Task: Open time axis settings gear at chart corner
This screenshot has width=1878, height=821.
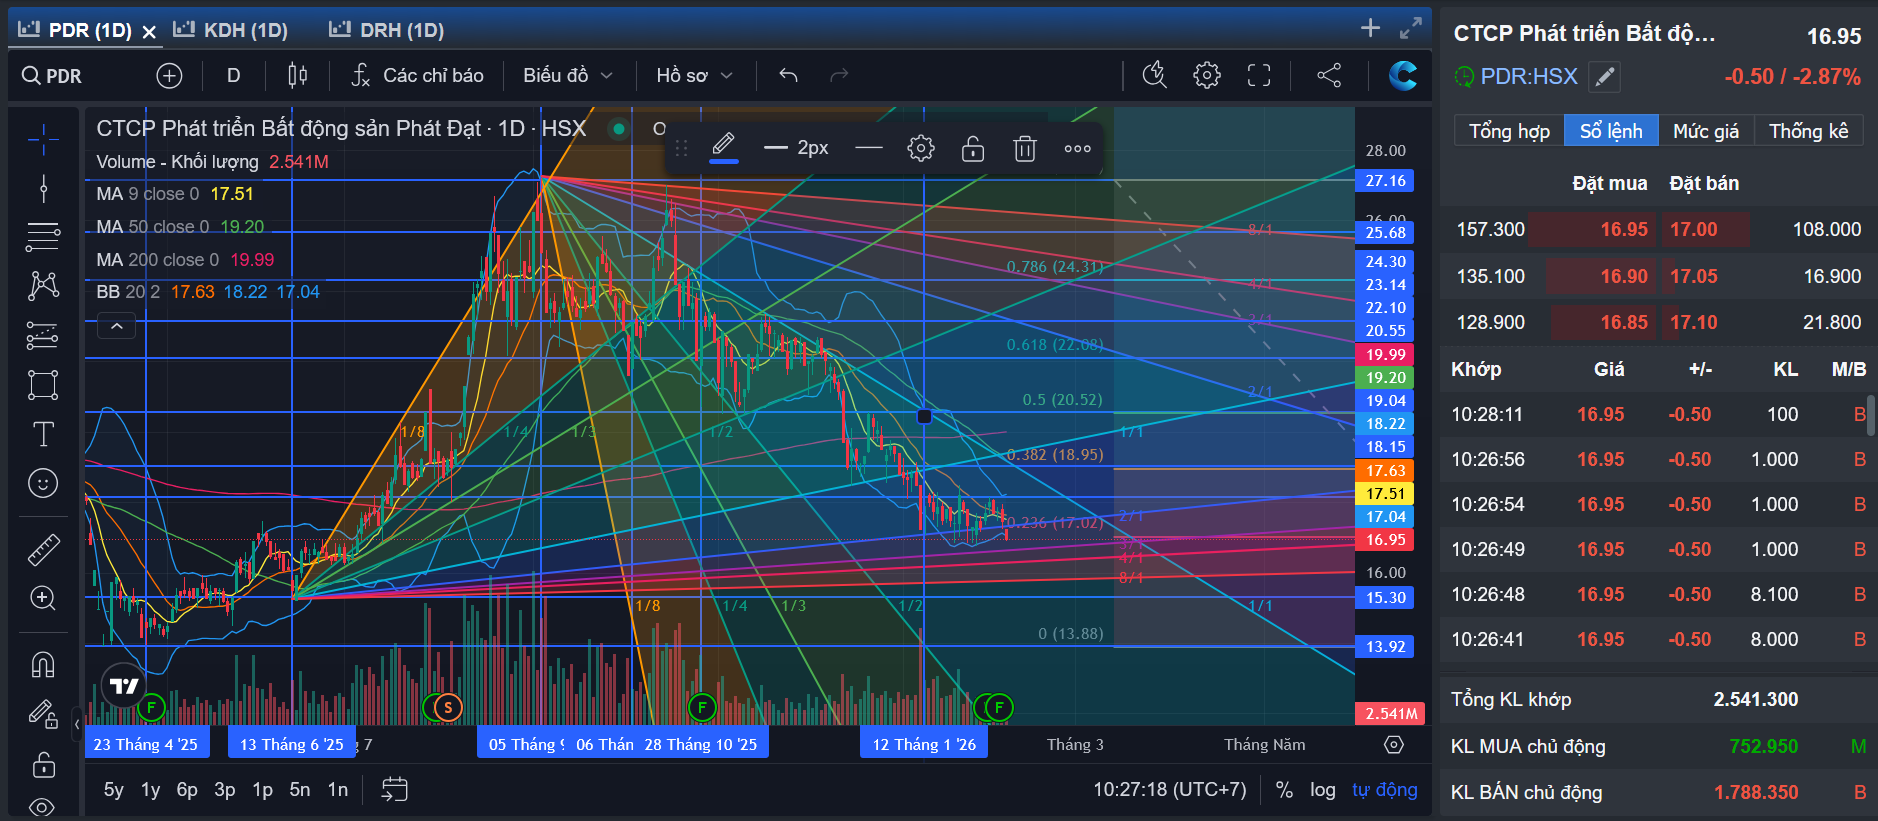Action: coord(1394,745)
